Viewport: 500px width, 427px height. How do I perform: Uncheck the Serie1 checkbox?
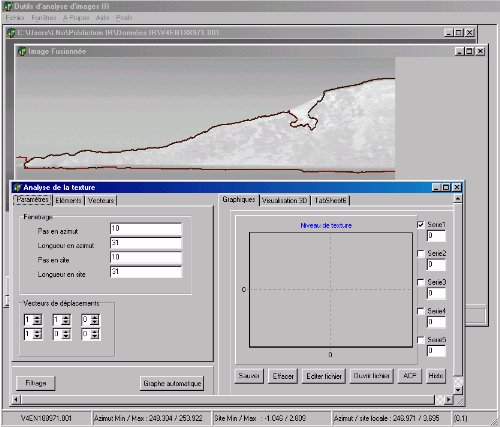click(x=421, y=225)
